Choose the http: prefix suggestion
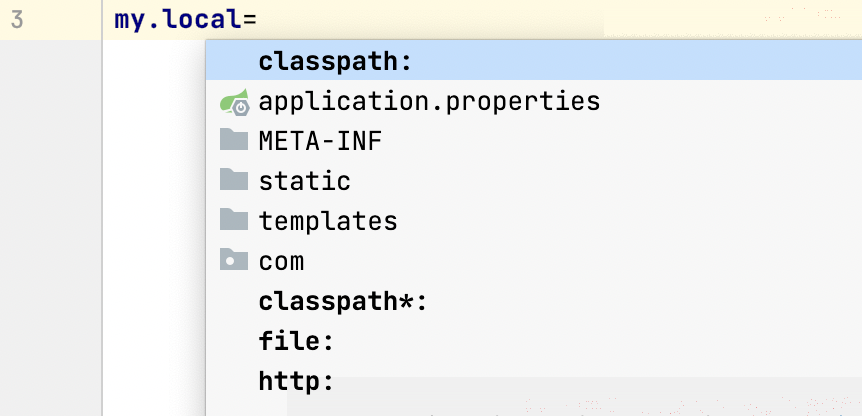This screenshot has width=862, height=416. [534, 381]
